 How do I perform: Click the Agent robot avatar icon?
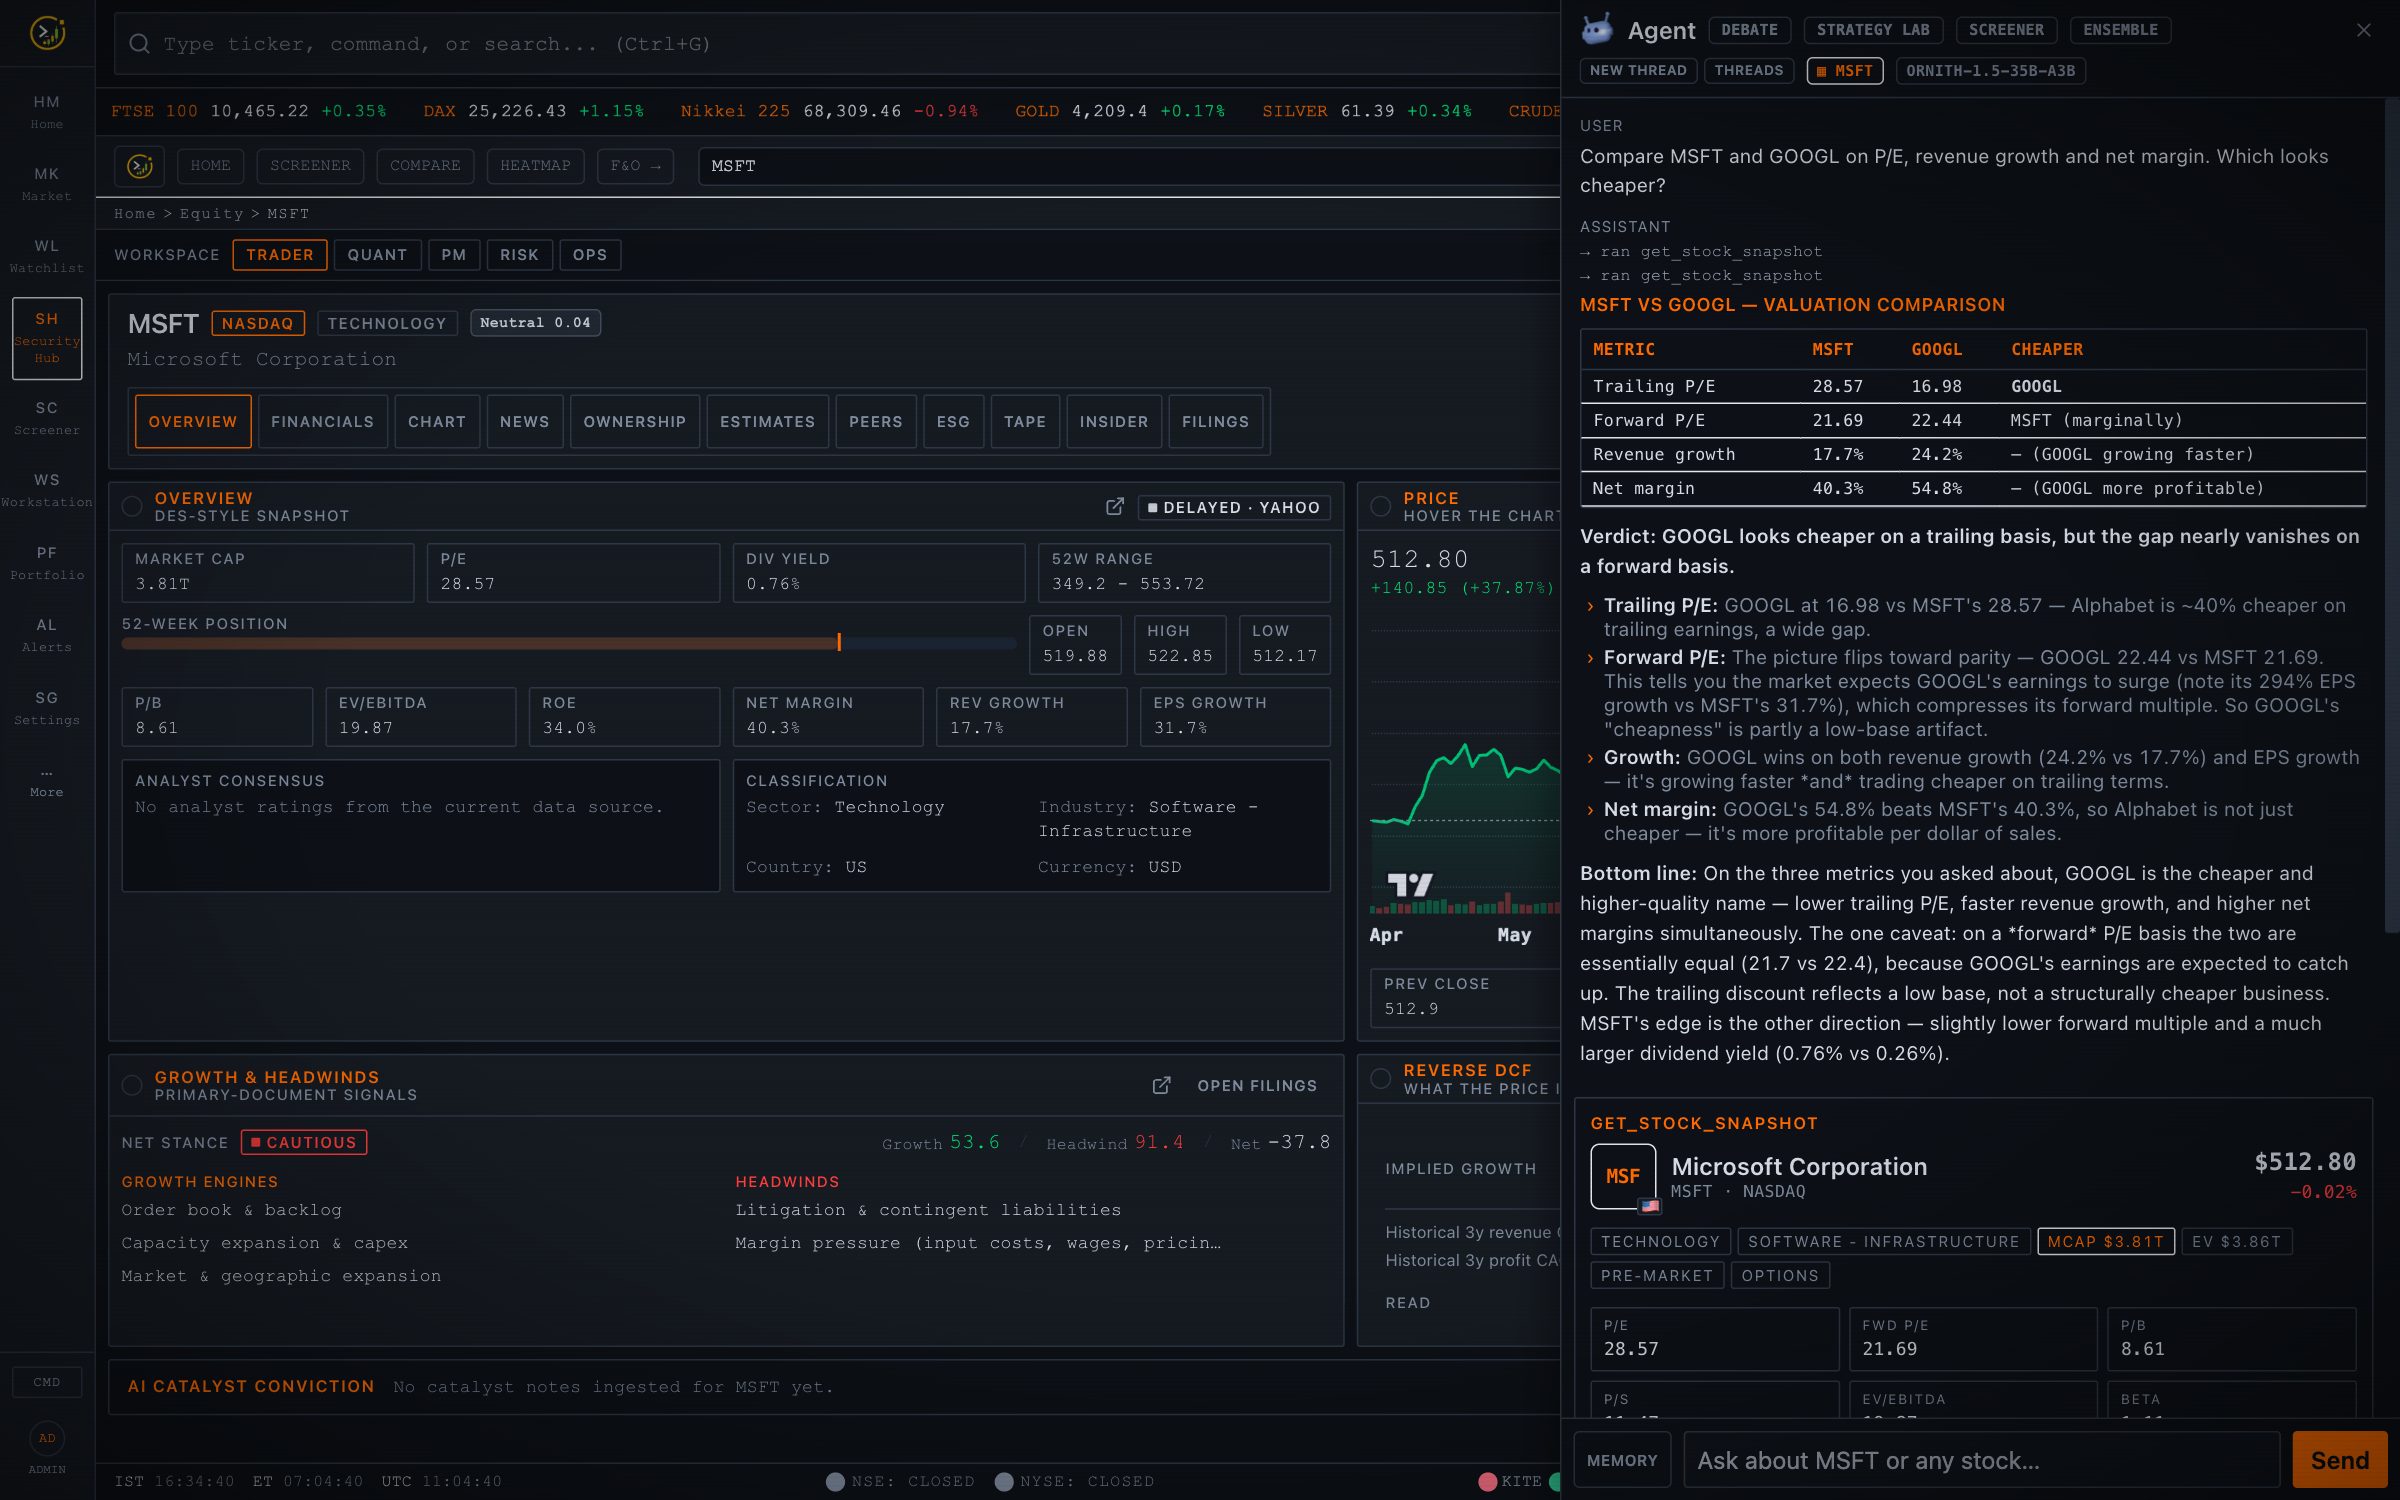click(x=1597, y=30)
